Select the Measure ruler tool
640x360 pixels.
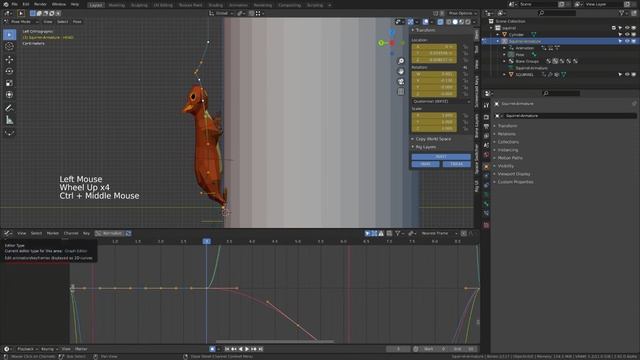9,120
